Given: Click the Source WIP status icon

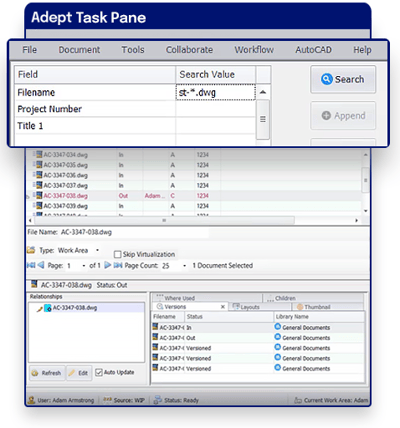Looking at the screenshot, I should [107, 399].
